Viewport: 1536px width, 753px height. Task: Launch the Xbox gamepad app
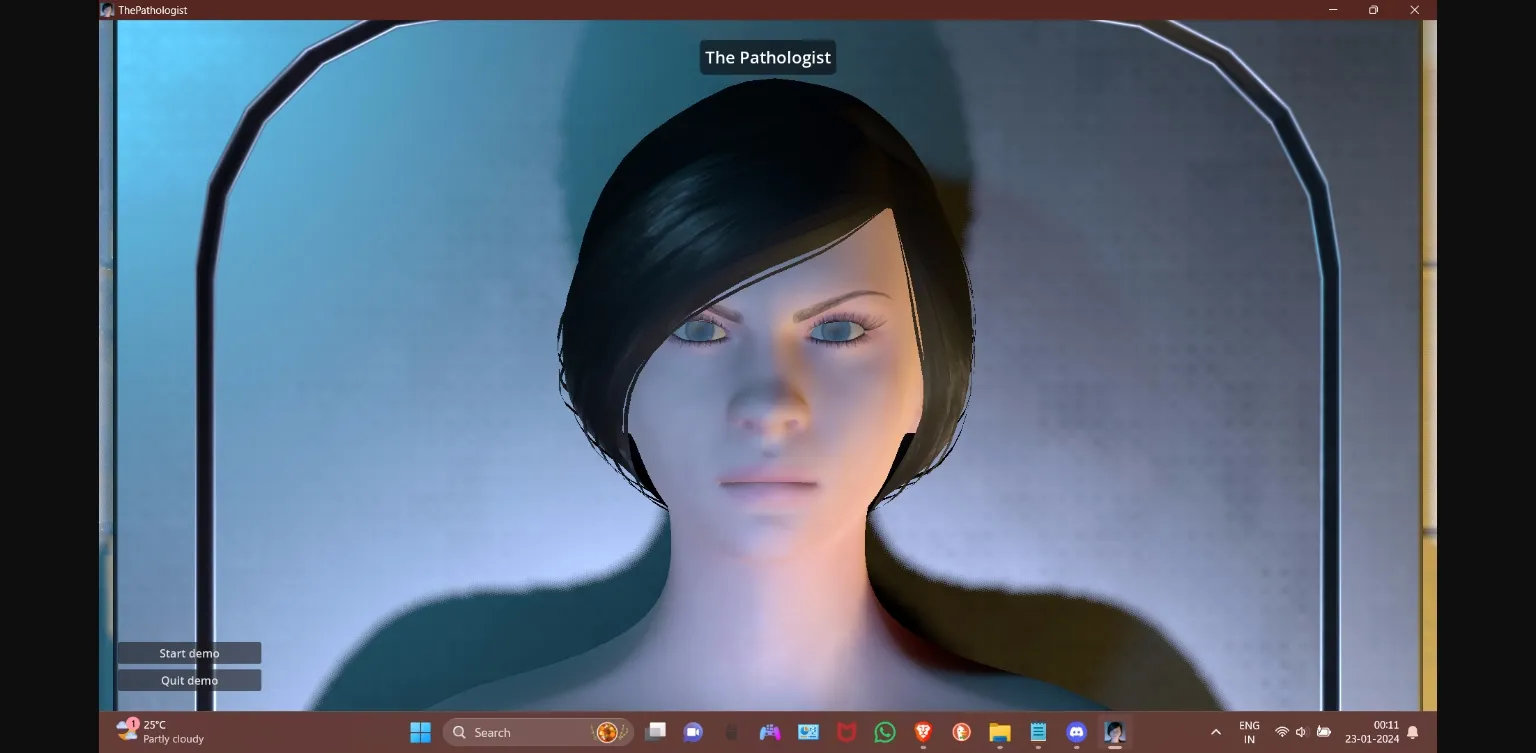[x=769, y=732]
